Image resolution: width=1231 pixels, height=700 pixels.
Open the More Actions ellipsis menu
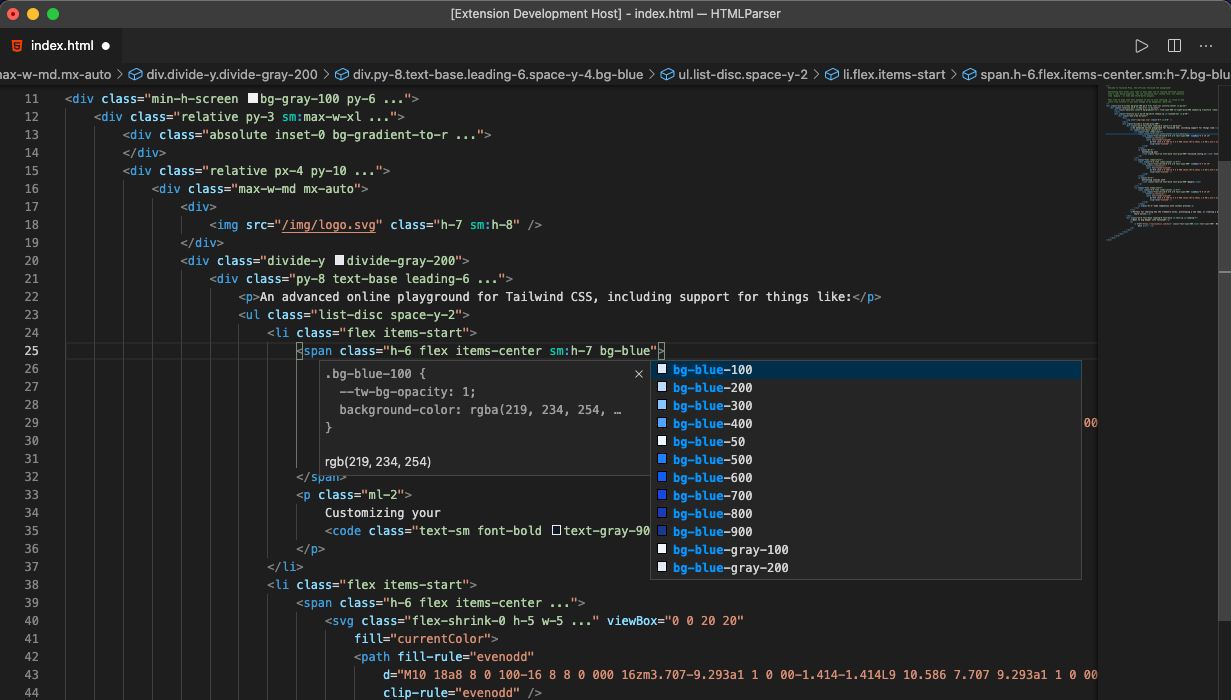pyautogui.click(x=1207, y=46)
